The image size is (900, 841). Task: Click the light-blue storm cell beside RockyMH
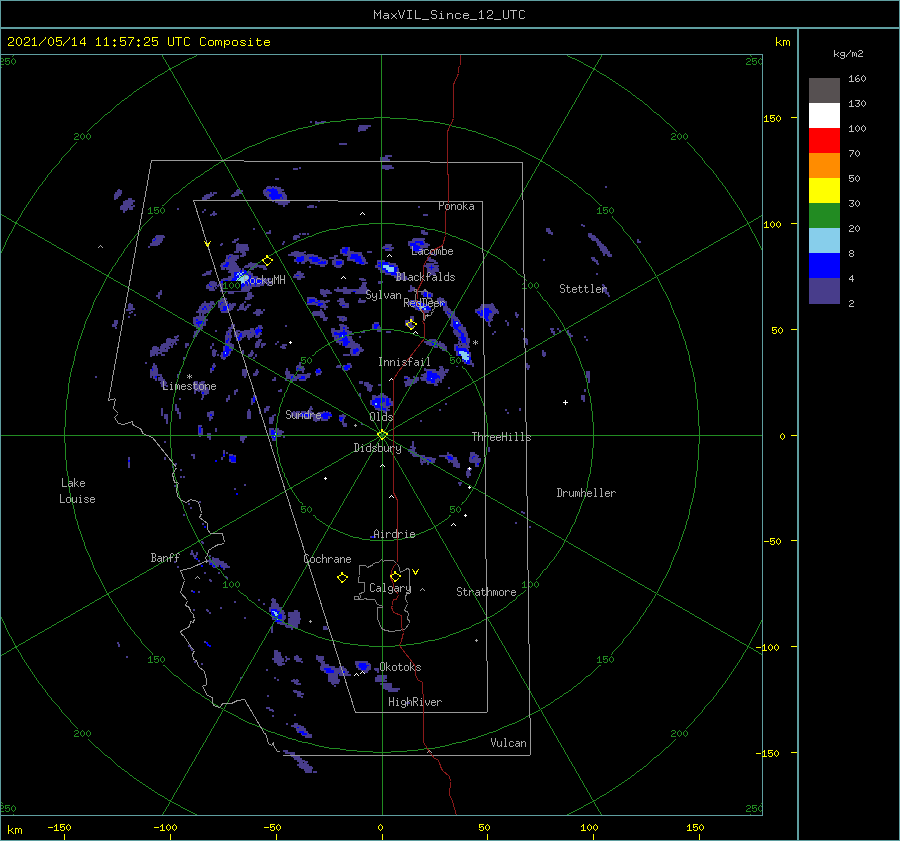[243, 278]
